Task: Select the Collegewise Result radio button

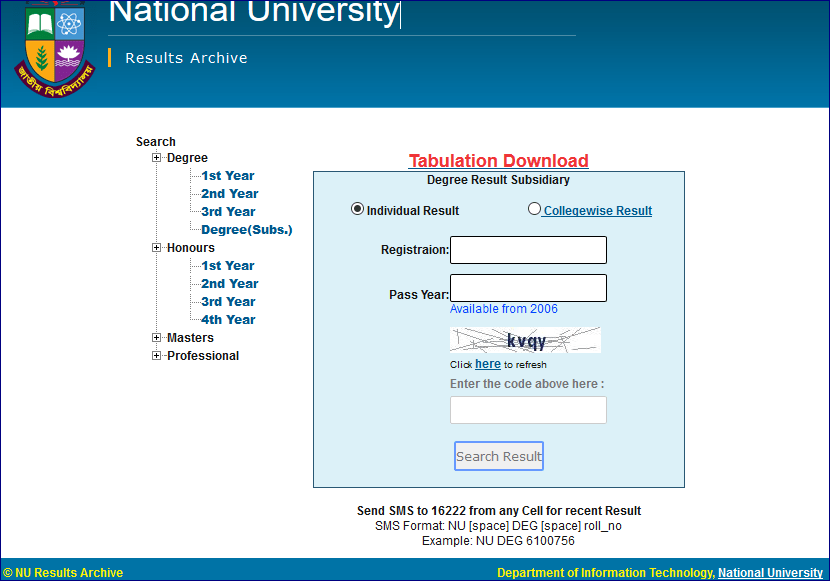Action: (x=534, y=209)
